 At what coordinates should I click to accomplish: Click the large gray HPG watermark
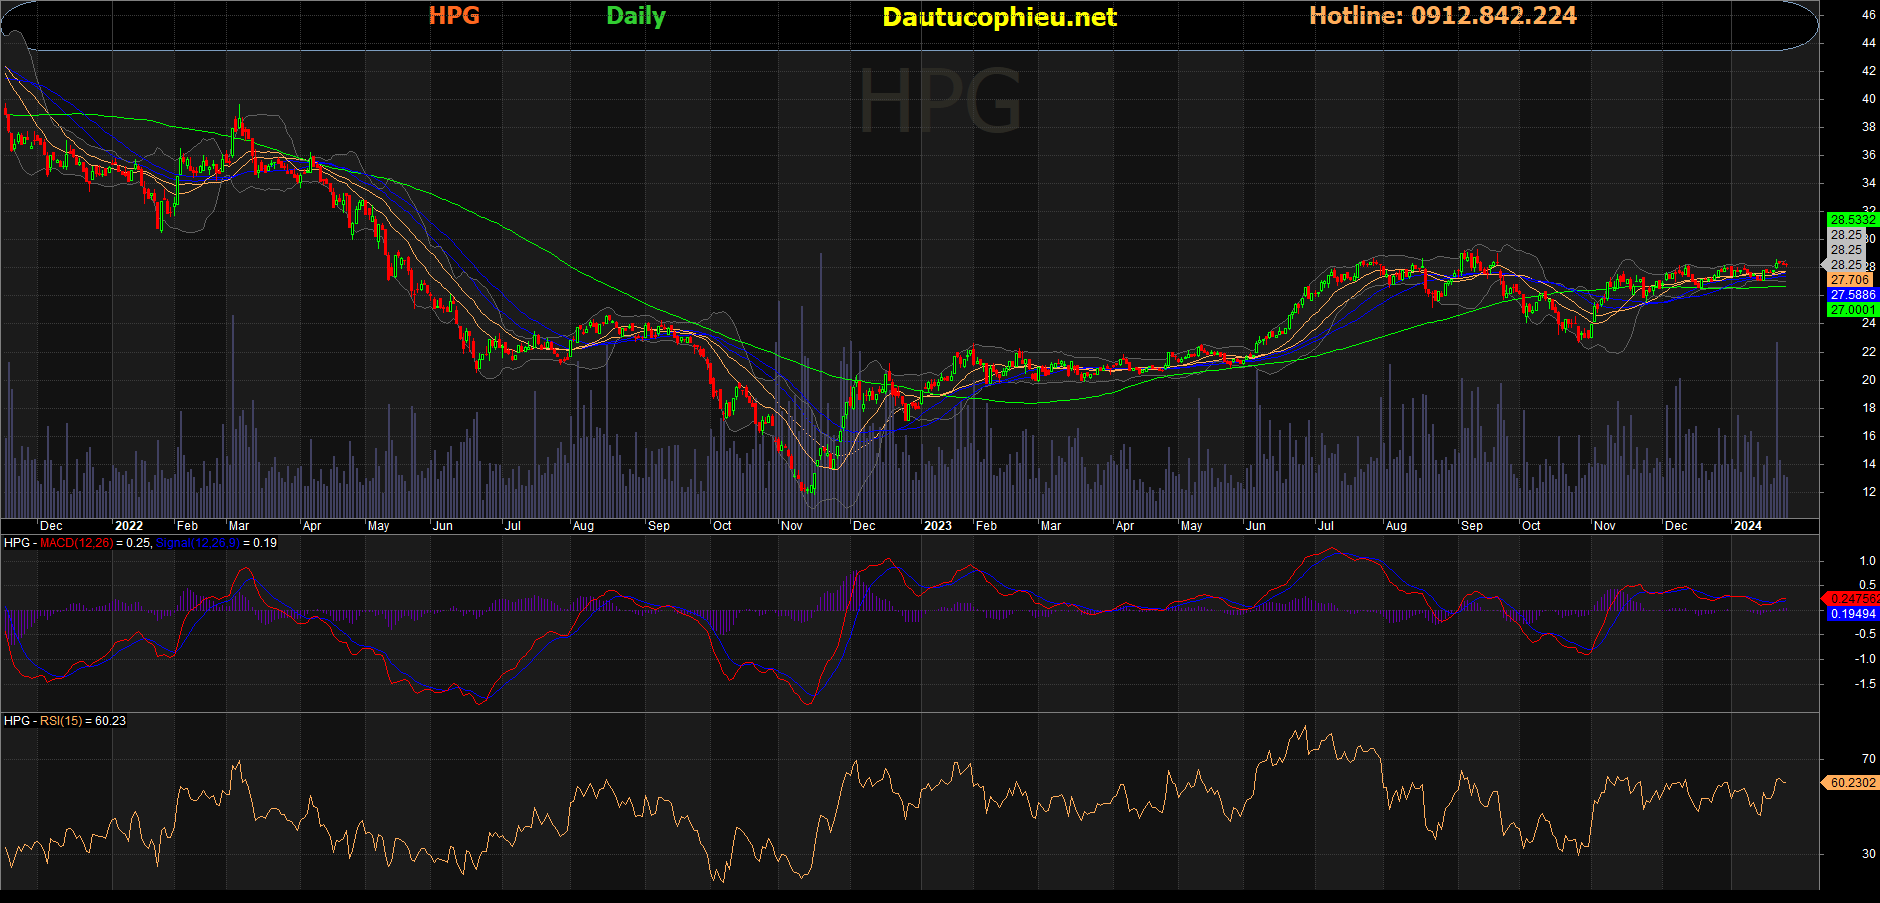(940, 100)
